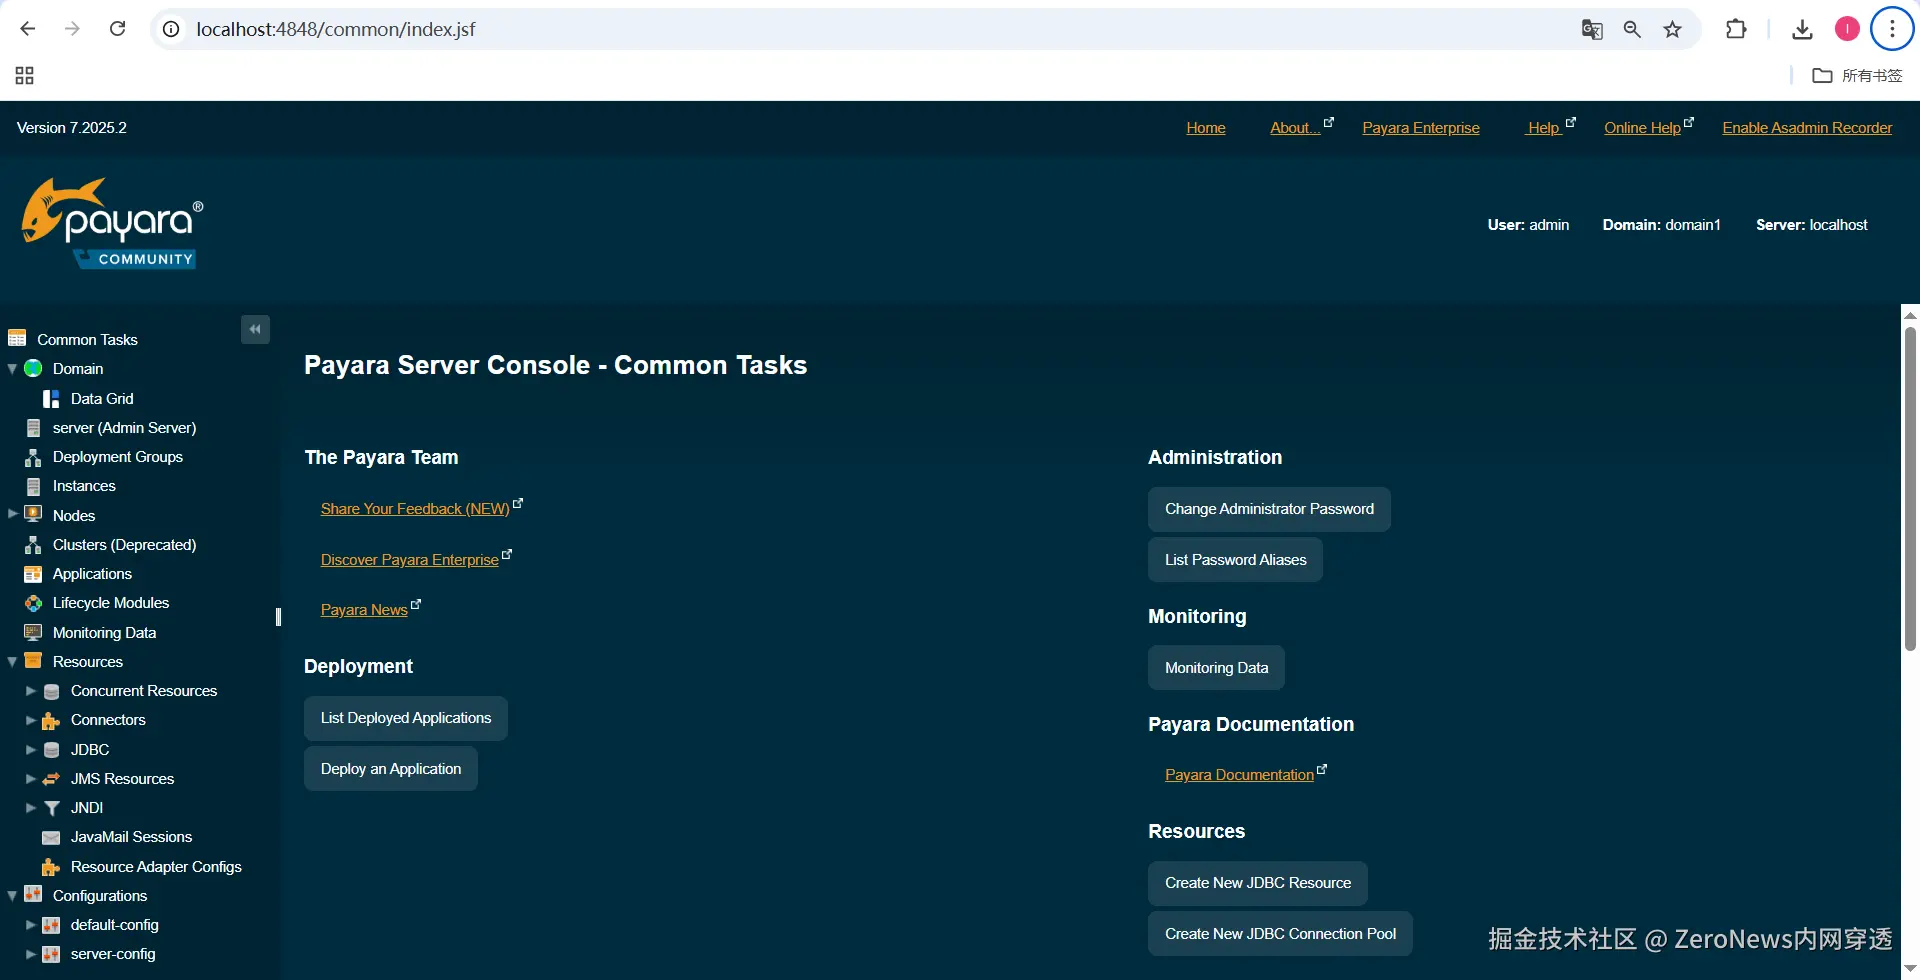Click the Common Tasks table icon

pyautogui.click(x=17, y=338)
